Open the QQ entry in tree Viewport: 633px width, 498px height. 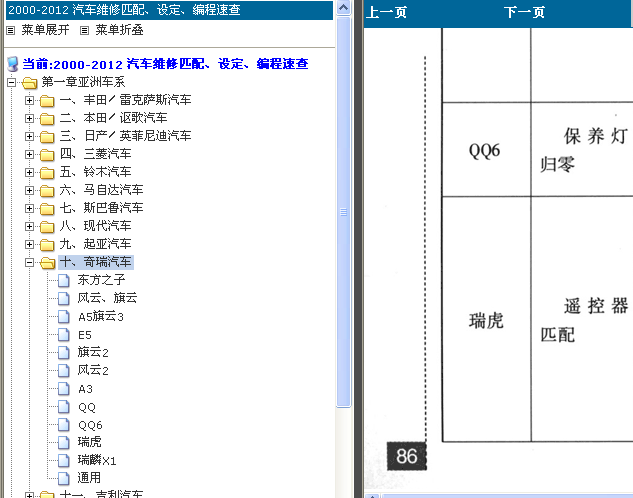pos(87,407)
